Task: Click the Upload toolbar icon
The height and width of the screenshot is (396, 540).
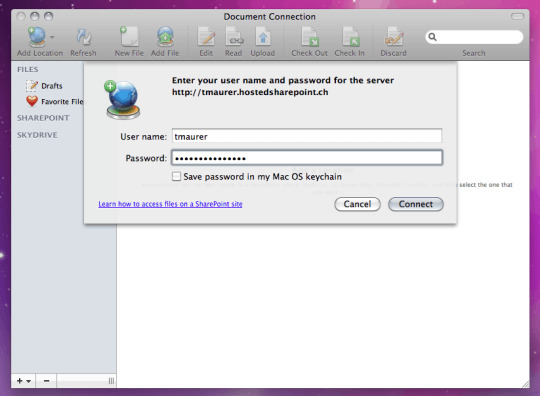Action: pyautogui.click(x=263, y=37)
